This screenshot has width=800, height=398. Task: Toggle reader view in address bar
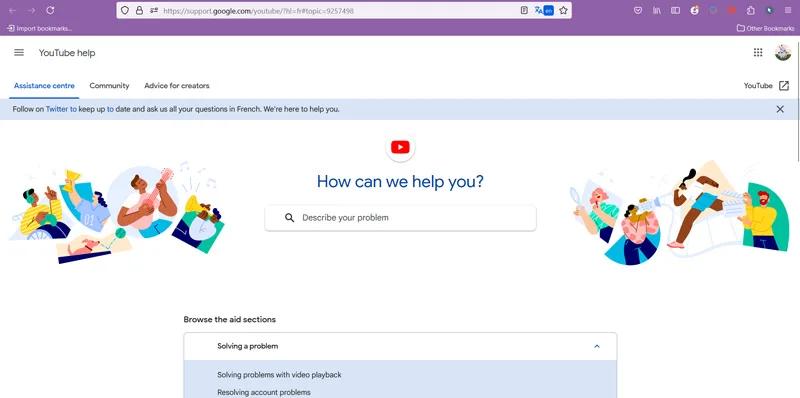click(x=524, y=10)
